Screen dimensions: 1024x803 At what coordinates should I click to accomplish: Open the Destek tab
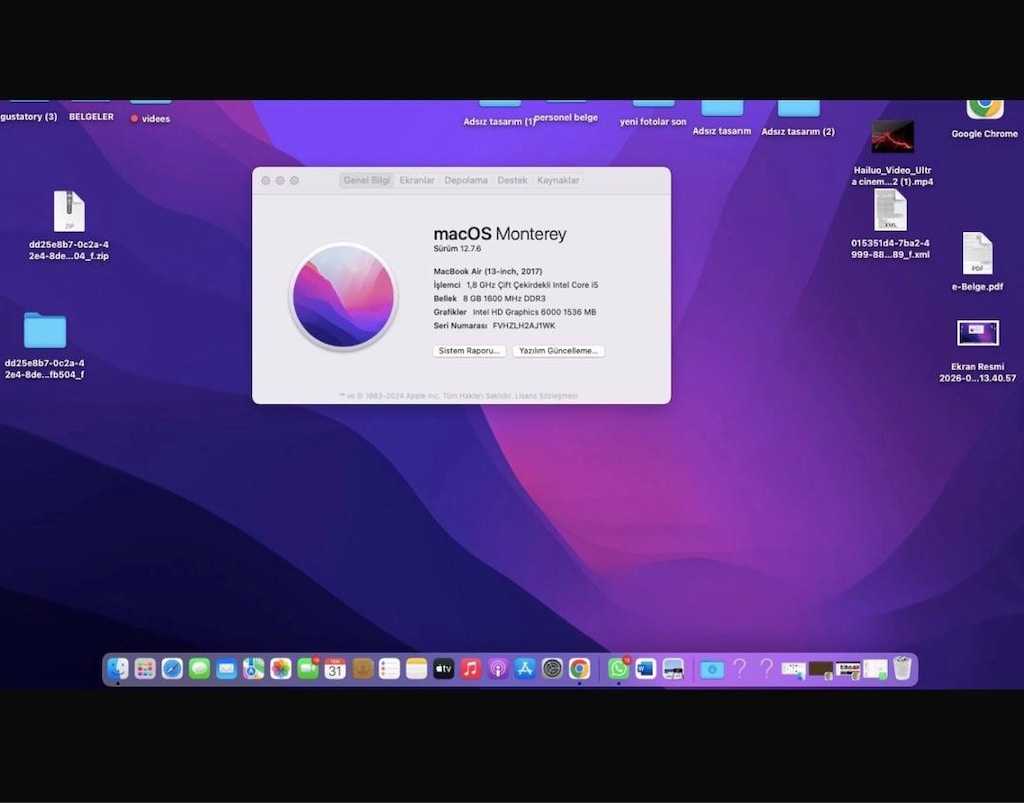[x=512, y=180]
